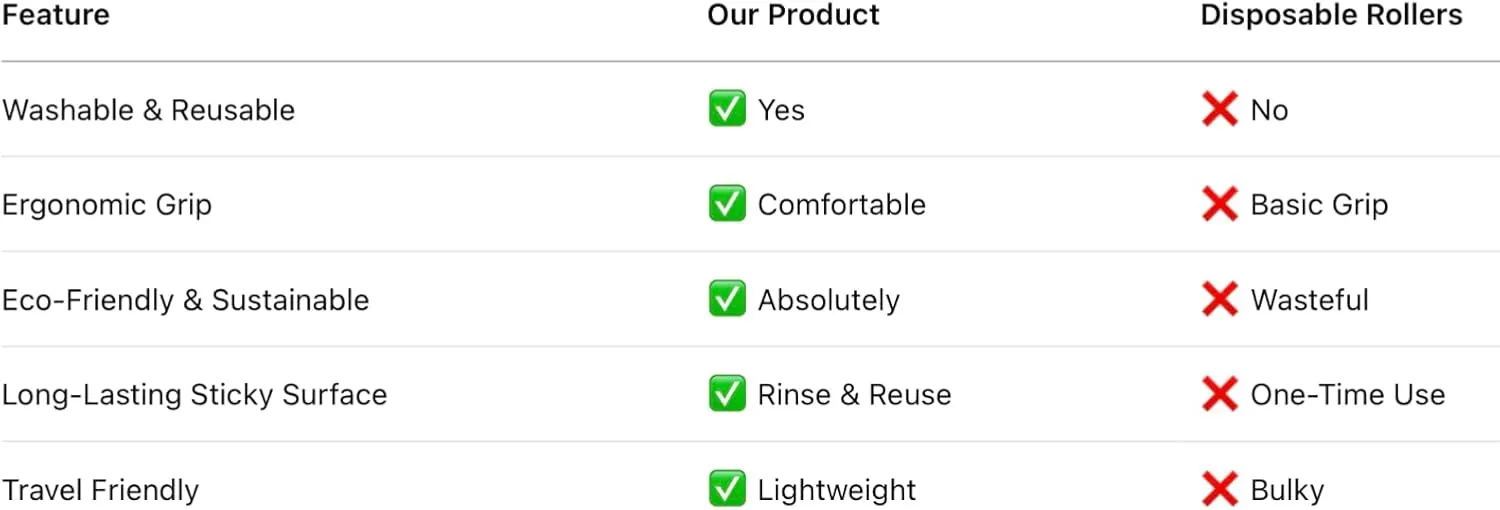
Task: Click the Travel Friendly row label
Action: [x=100, y=490]
